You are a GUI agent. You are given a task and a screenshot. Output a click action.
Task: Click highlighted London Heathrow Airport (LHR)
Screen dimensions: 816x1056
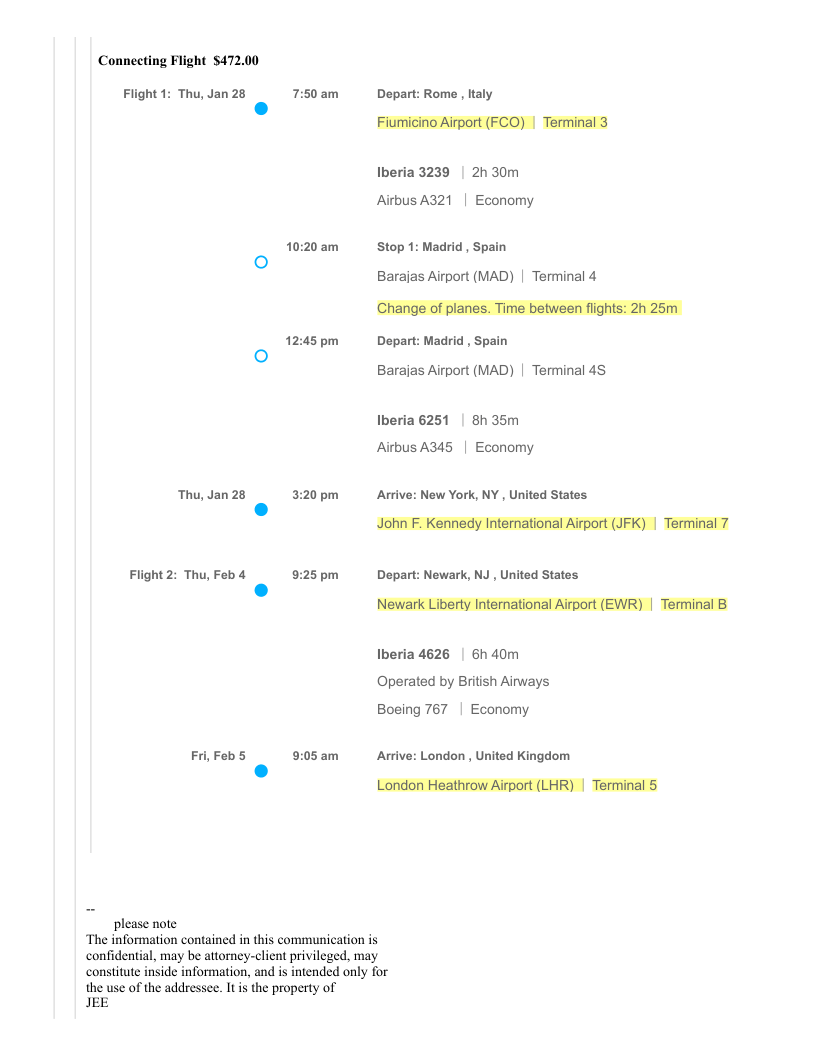point(475,786)
